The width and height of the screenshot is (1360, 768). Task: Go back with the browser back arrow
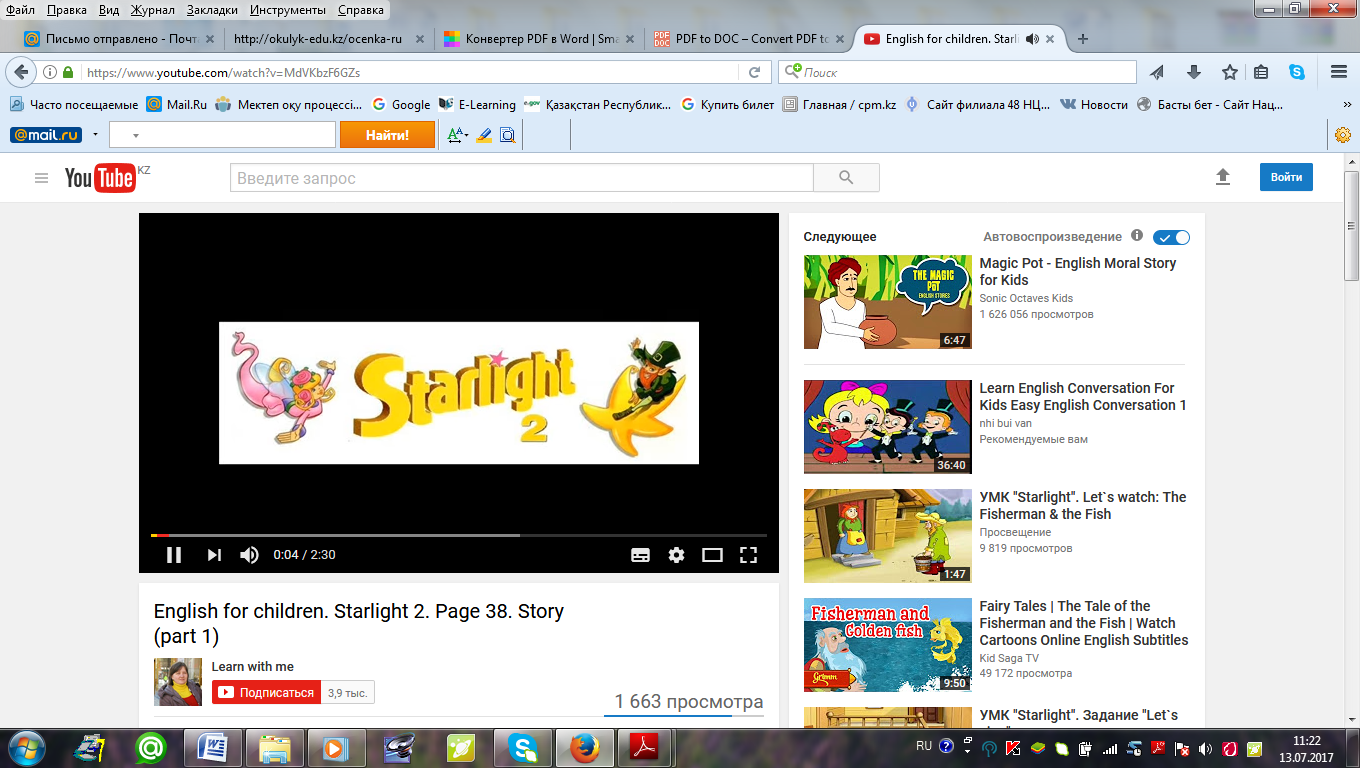(21, 72)
